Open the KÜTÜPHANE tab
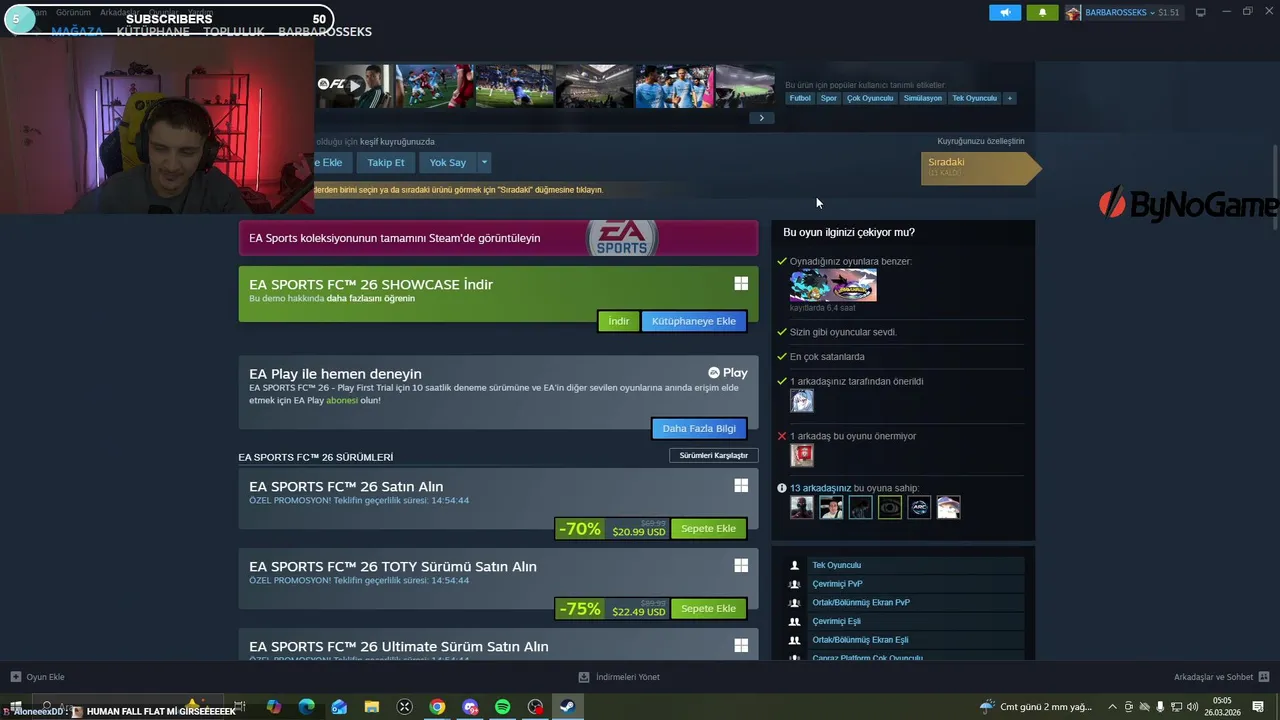 [x=153, y=32]
